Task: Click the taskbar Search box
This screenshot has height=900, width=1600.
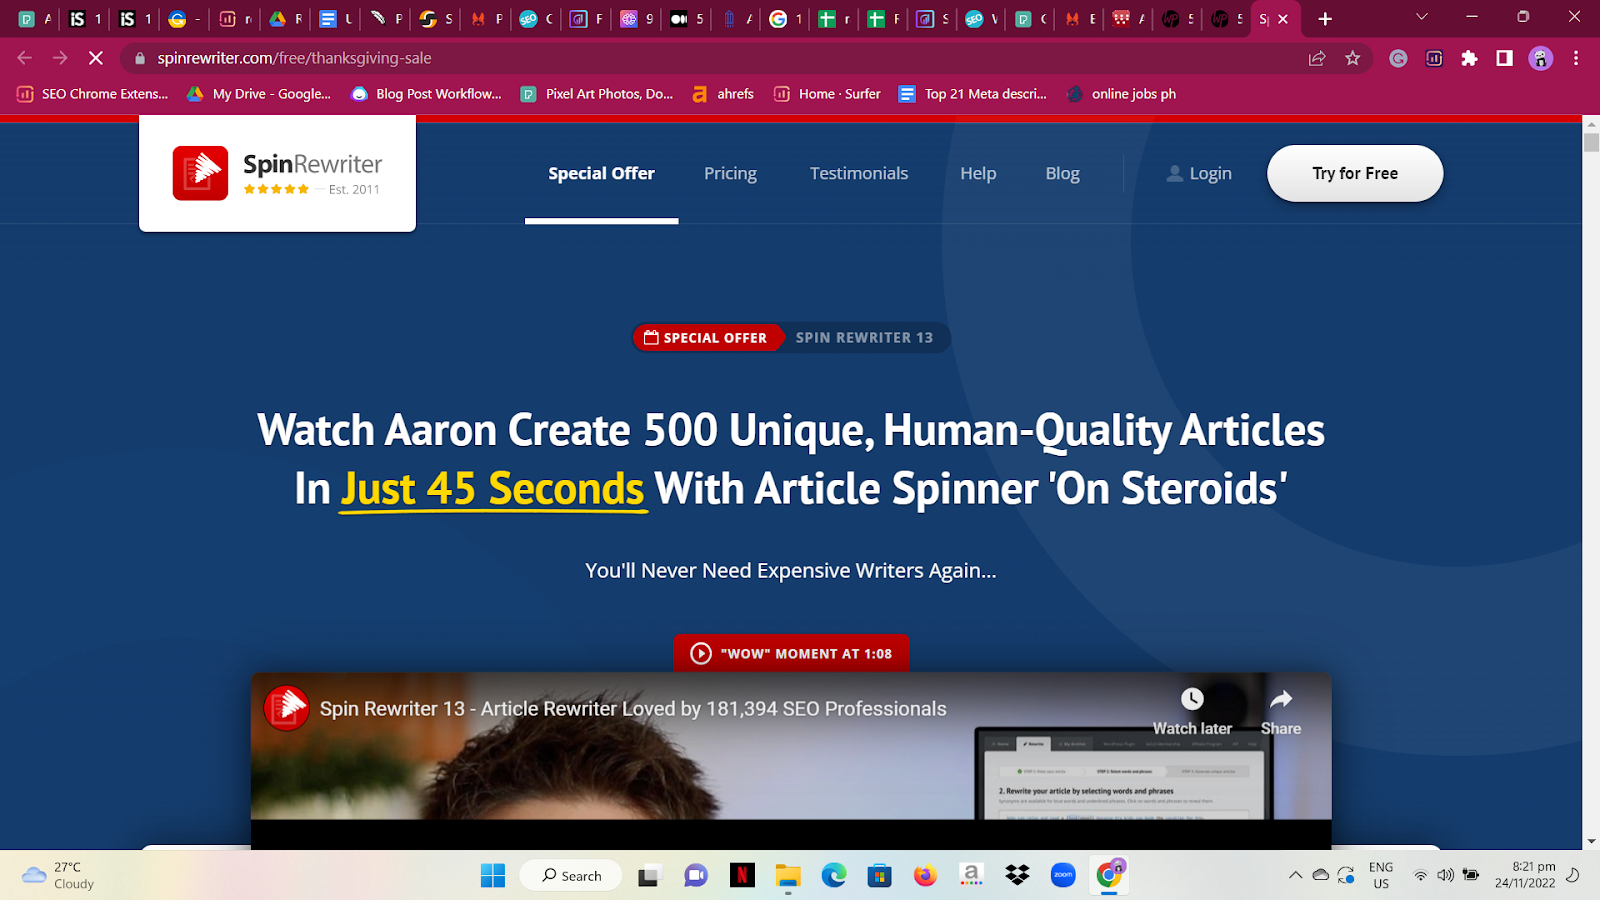Action: tap(571, 876)
